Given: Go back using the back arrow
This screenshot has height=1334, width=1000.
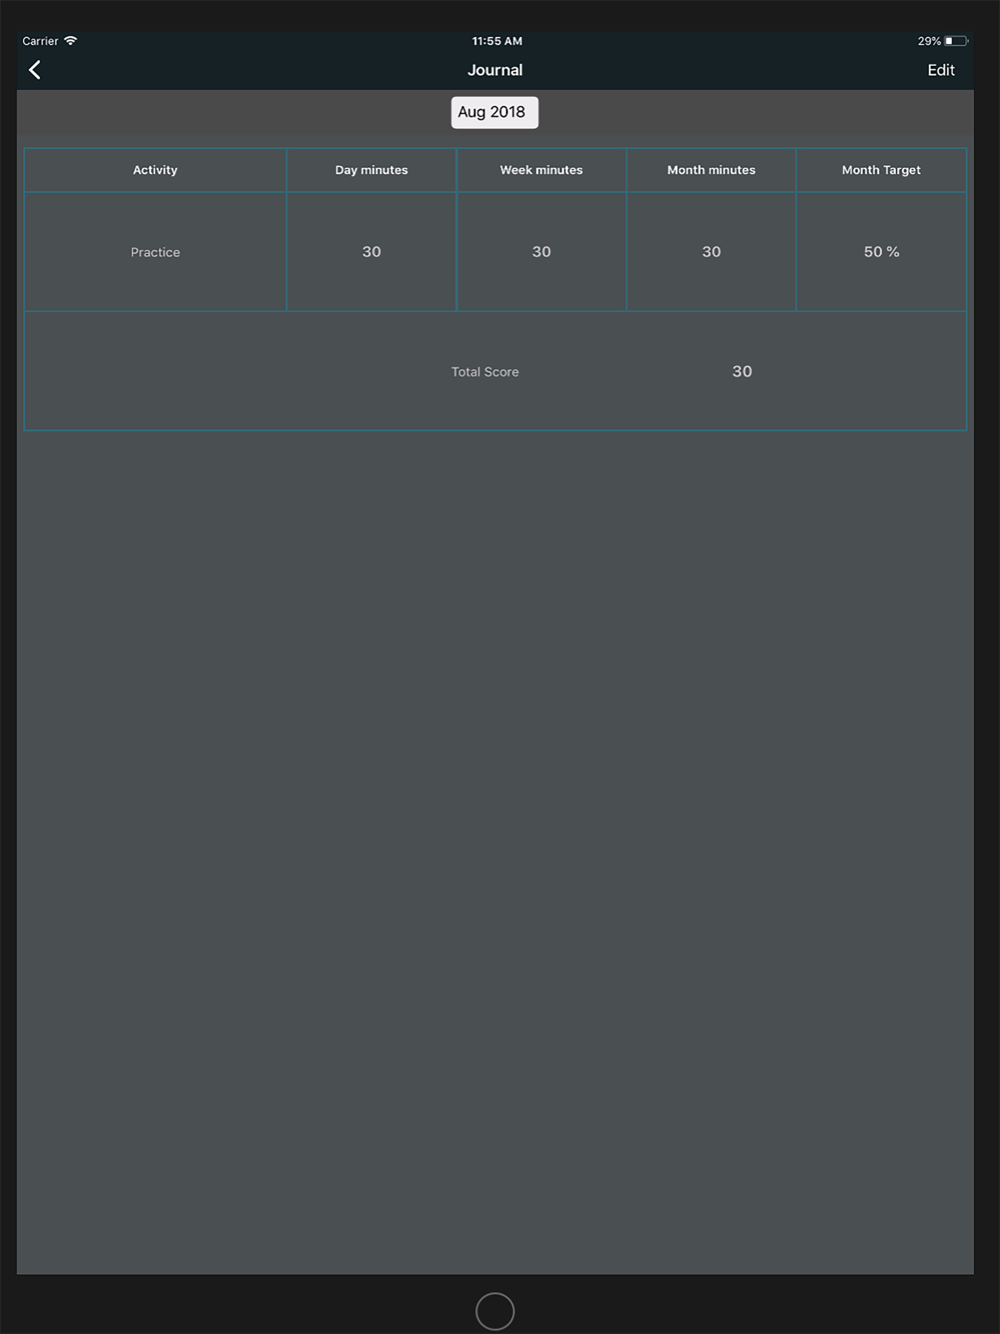Looking at the screenshot, I should click(x=35, y=70).
